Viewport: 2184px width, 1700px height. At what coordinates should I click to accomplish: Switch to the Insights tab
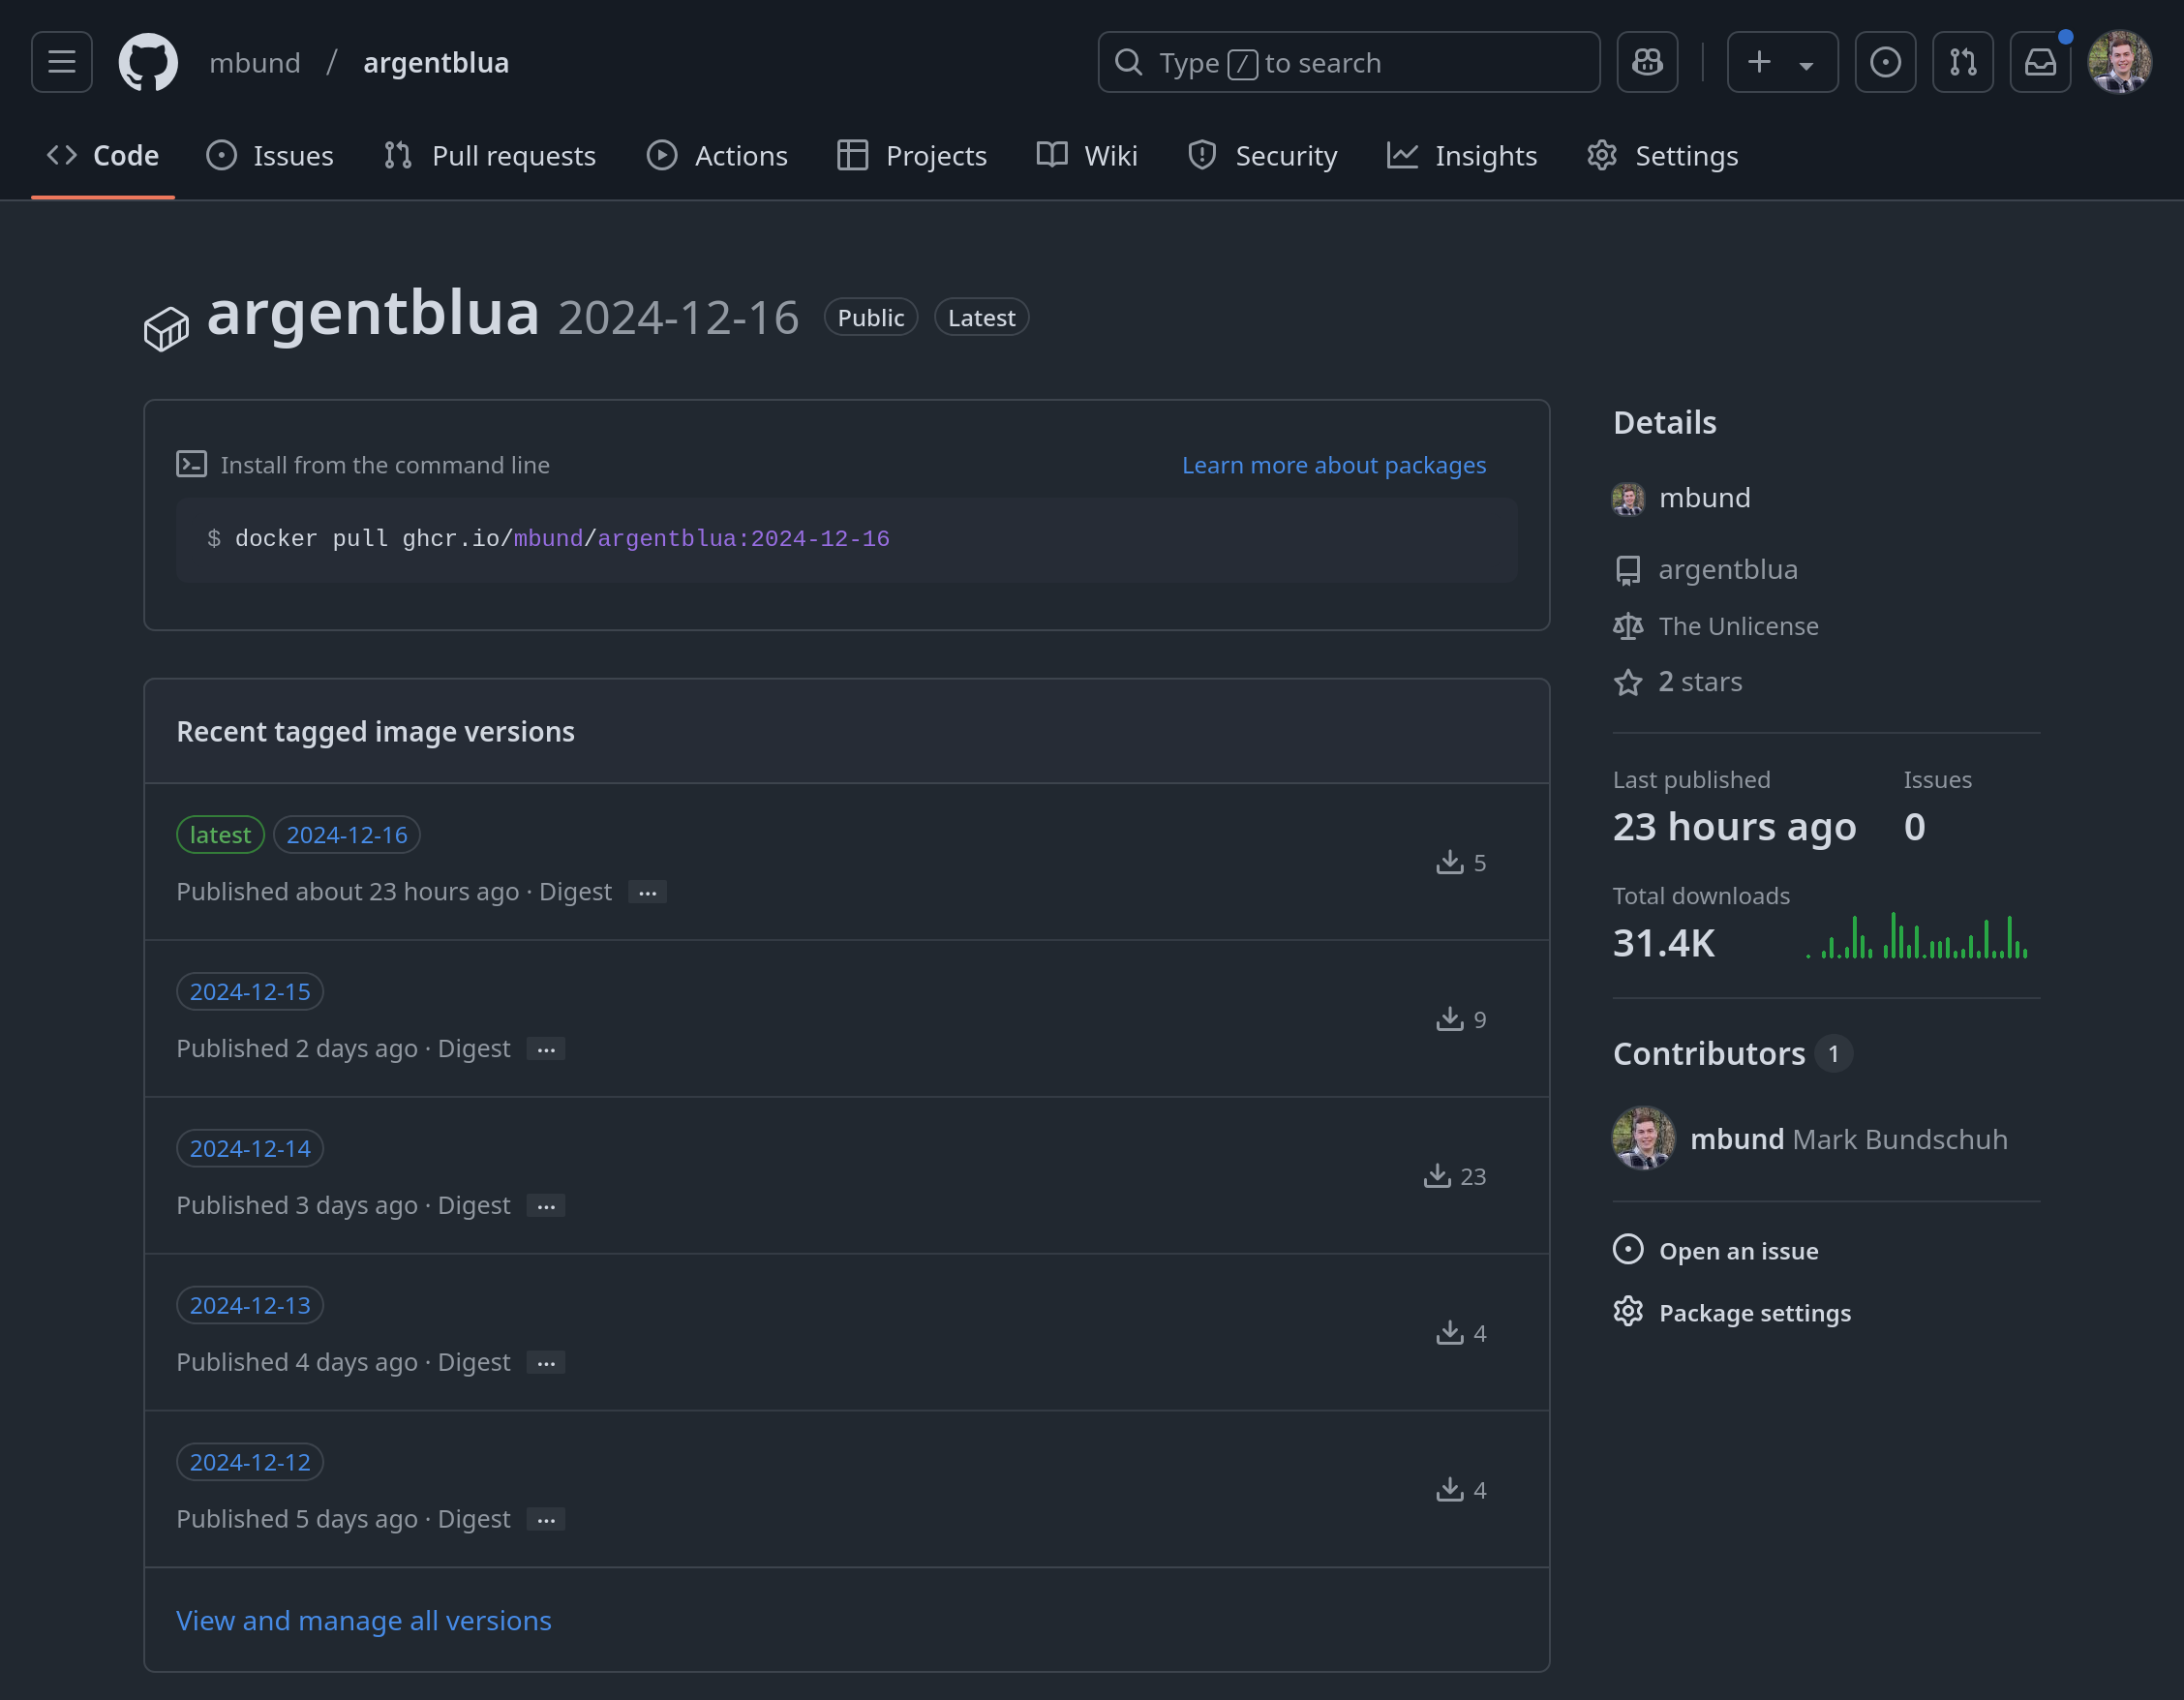point(1462,156)
